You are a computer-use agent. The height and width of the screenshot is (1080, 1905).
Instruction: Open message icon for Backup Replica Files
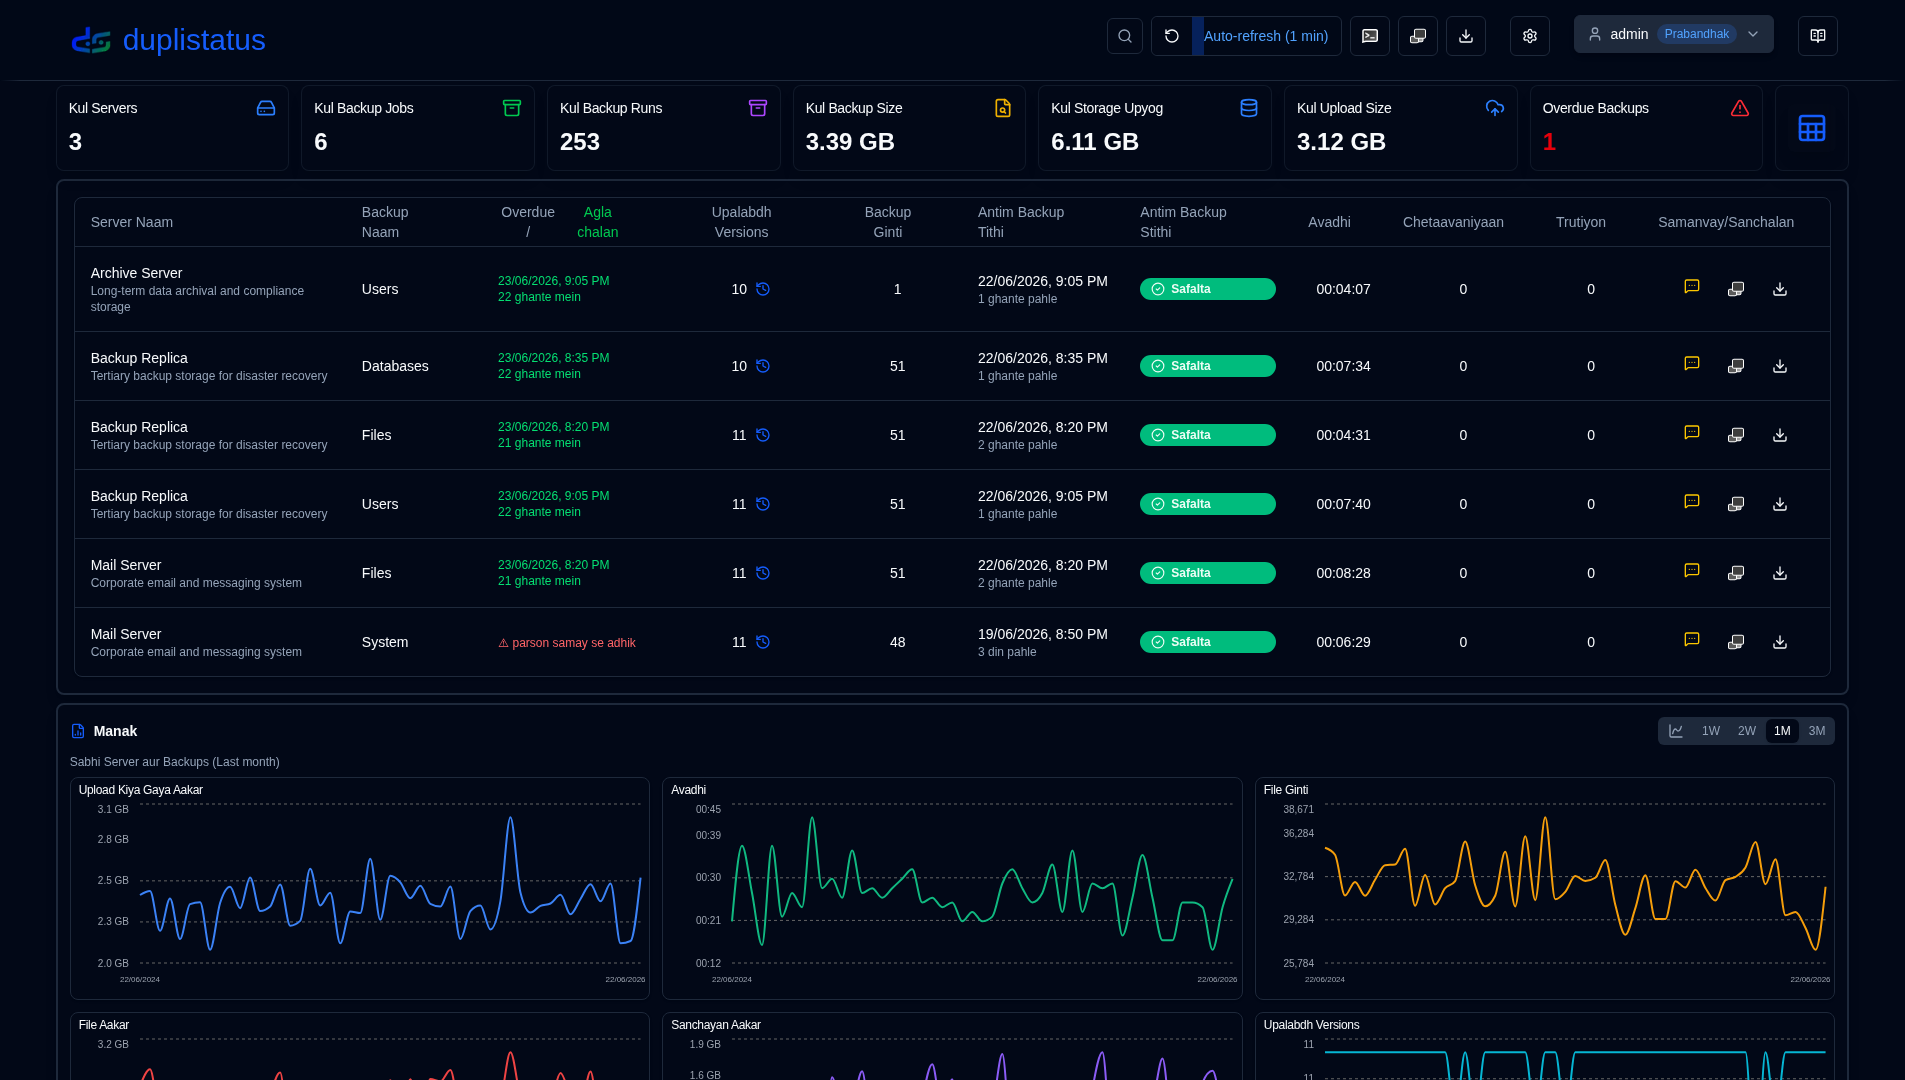(x=1692, y=433)
